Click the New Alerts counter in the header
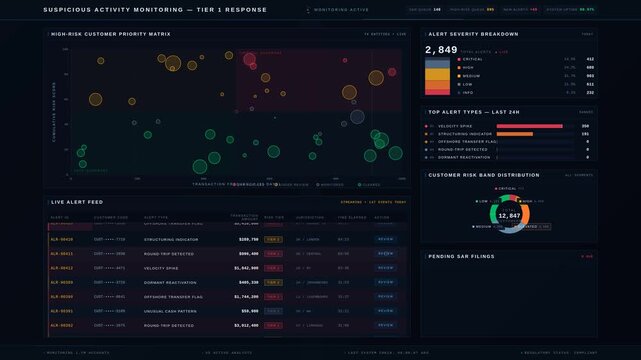The image size is (641, 360). 520,9
